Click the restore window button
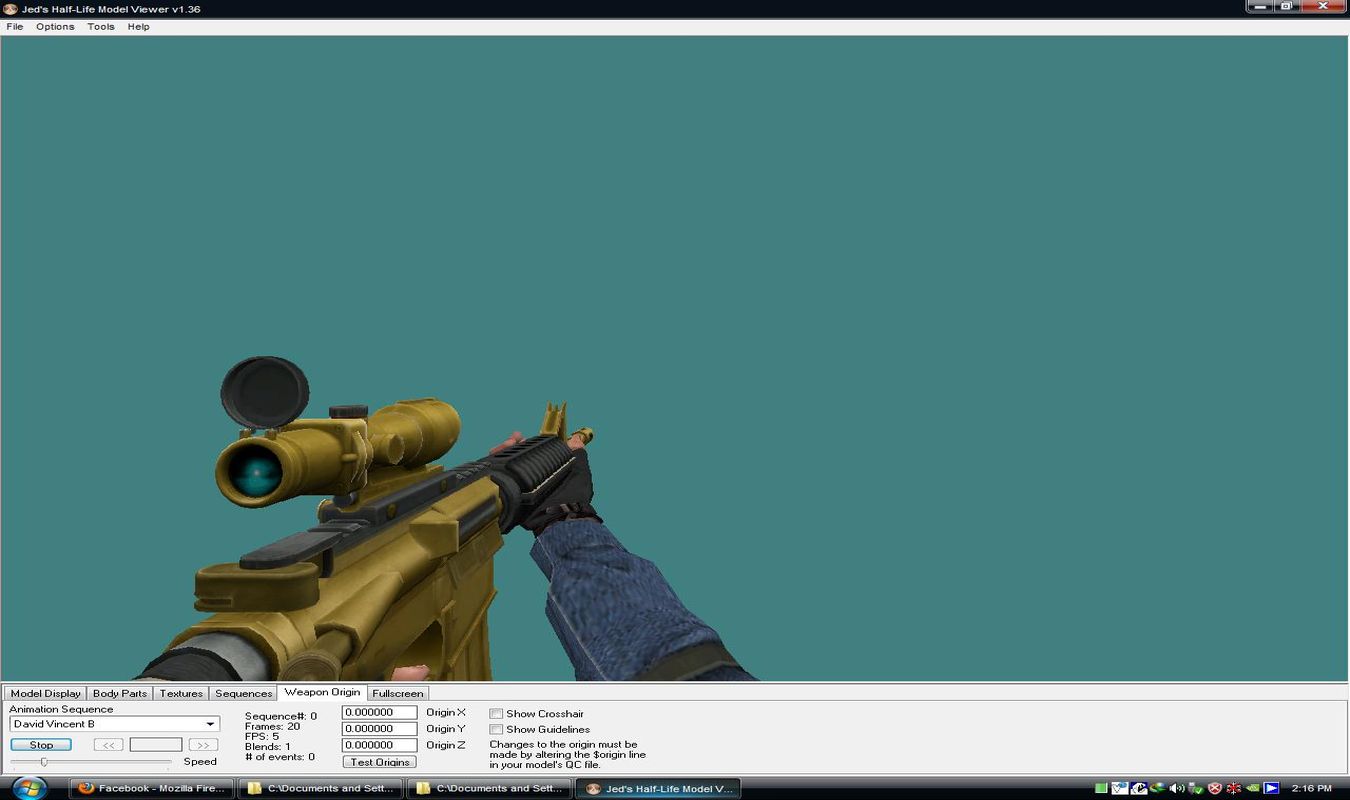Image resolution: width=1350 pixels, height=800 pixels. [1286, 6]
